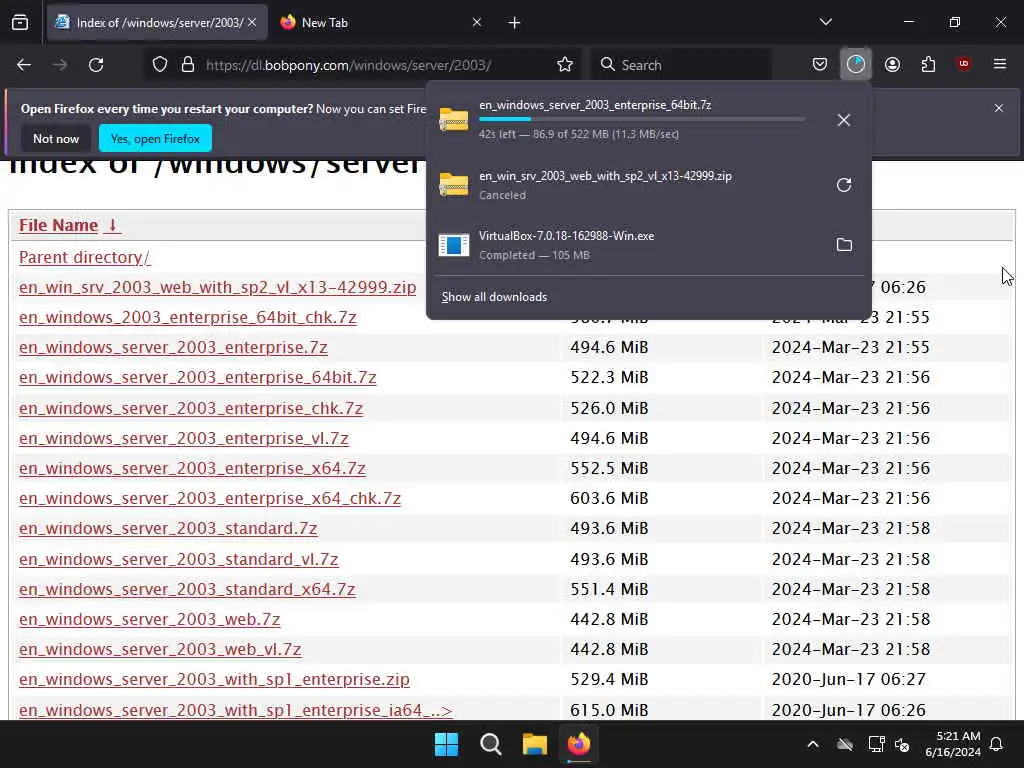The height and width of the screenshot is (768, 1024).
Task: Download en_windows_server_2003_web_vl.7z
Action: 160,649
